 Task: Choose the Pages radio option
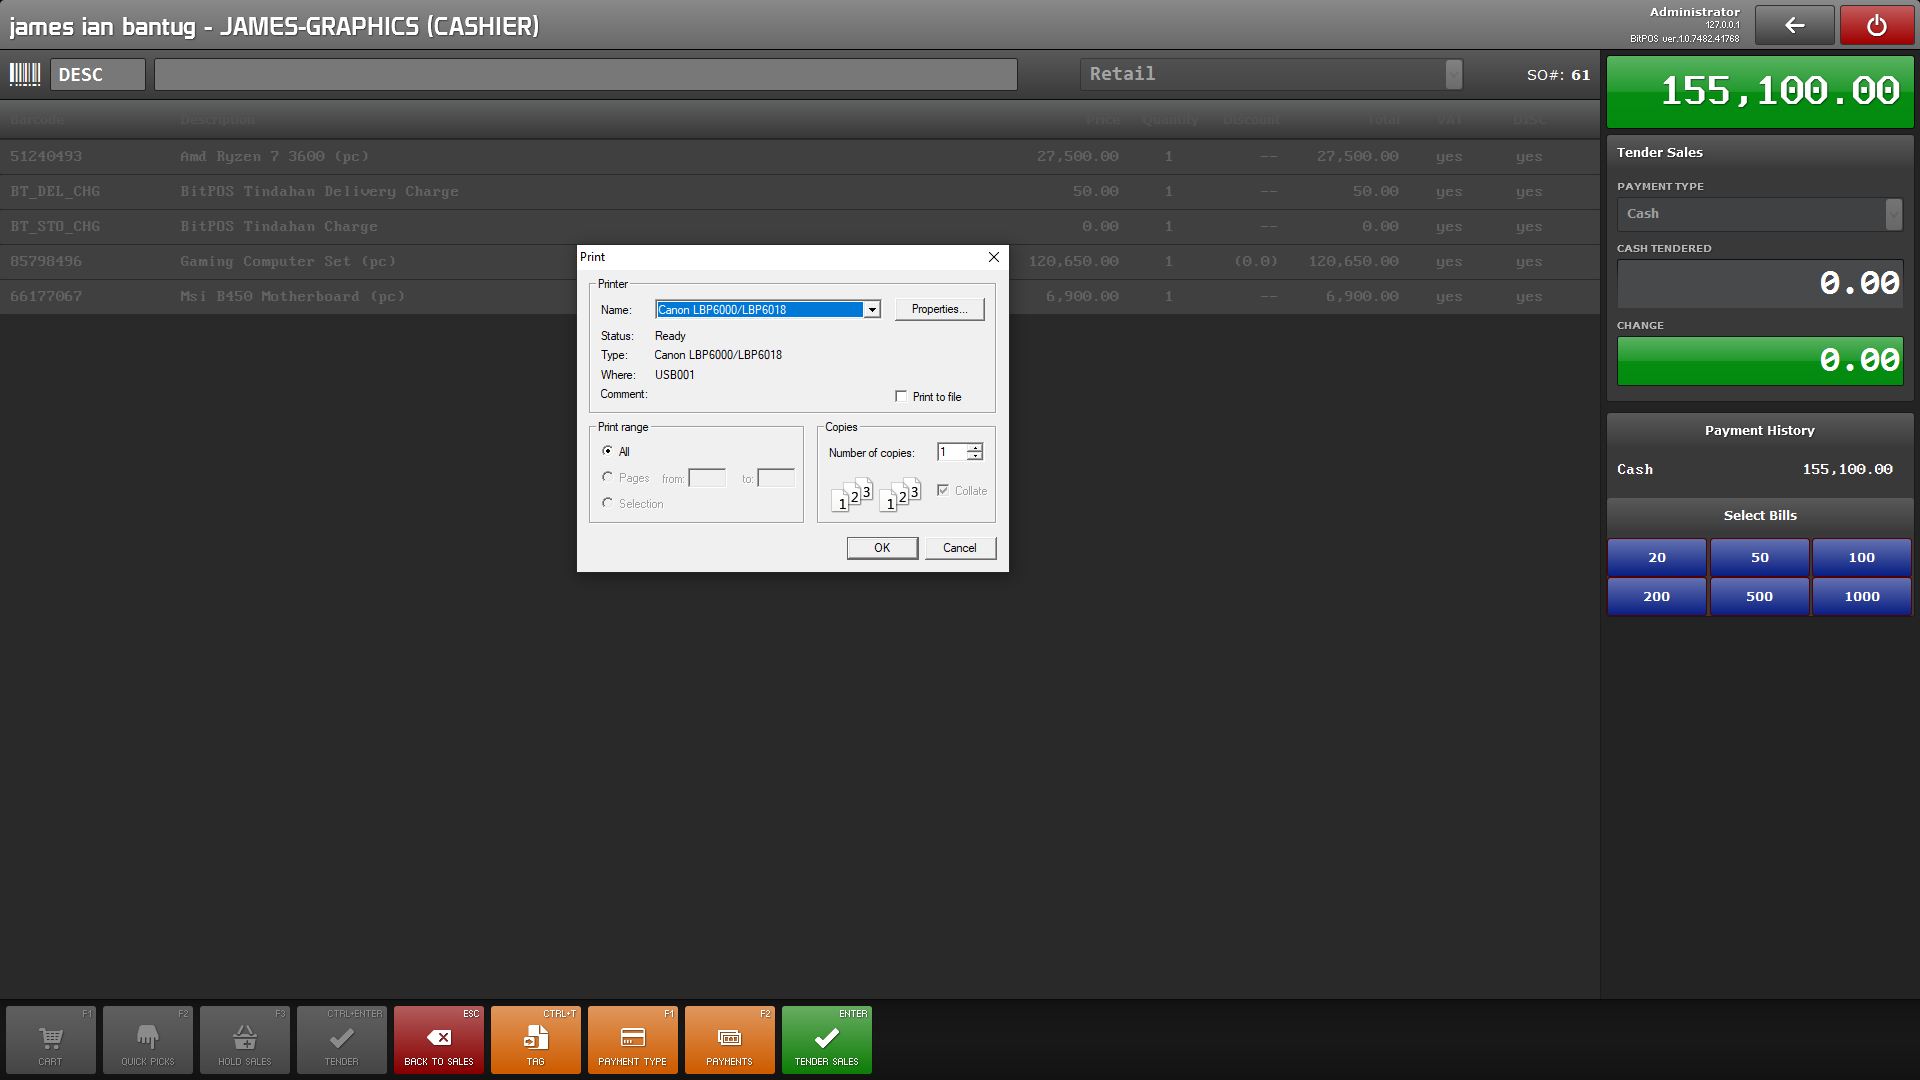tap(607, 477)
